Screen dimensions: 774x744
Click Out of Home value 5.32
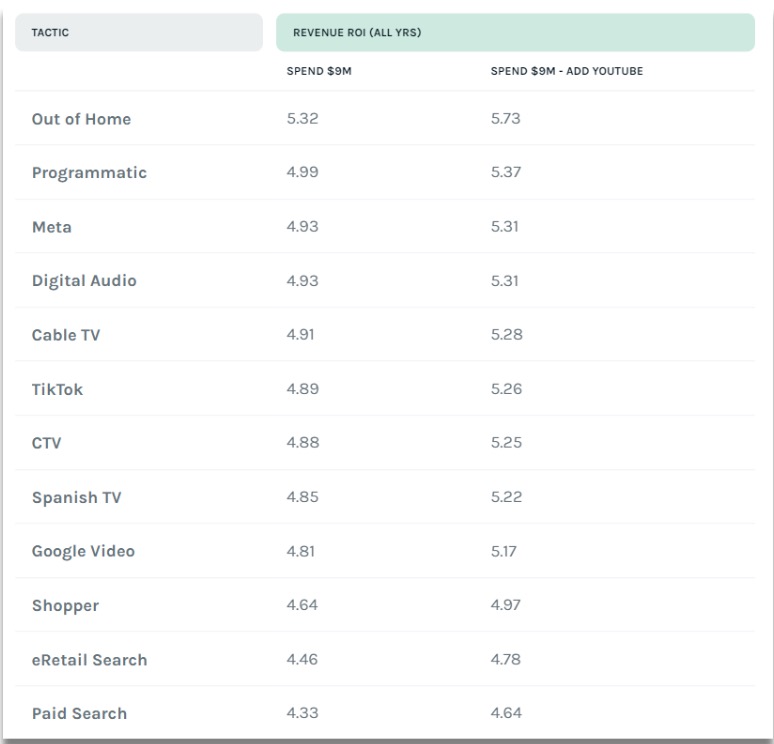click(303, 118)
